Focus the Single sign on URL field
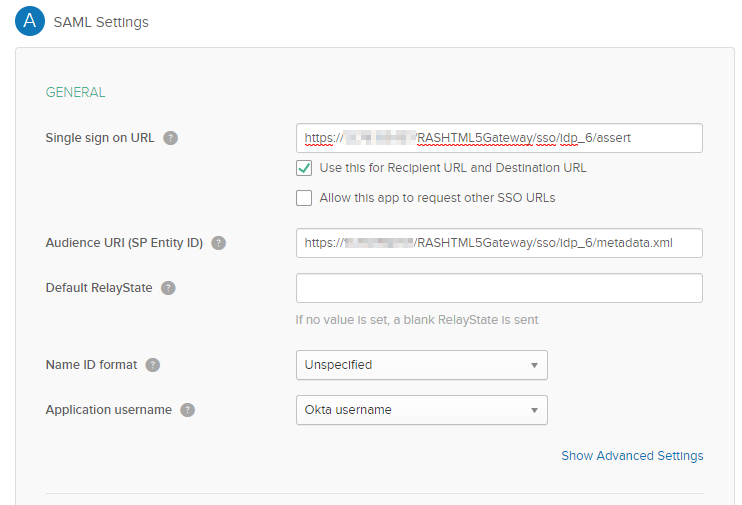The image size is (742, 505). pyautogui.click(x=499, y=138)
